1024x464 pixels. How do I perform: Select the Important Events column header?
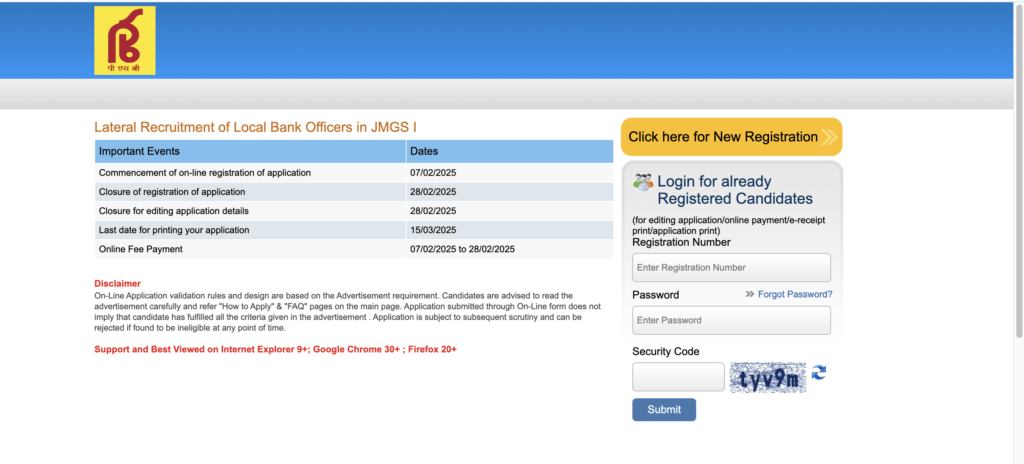[250, 152]
